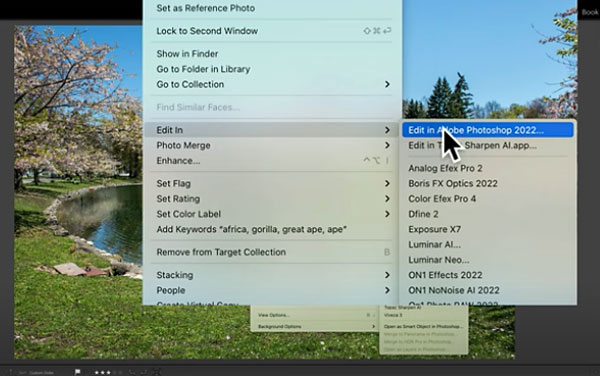Image resolution: width=600 pixels, height=376 pixels.
Task: Choose Luminar AI... entry
Action: [x=488, y=244]
